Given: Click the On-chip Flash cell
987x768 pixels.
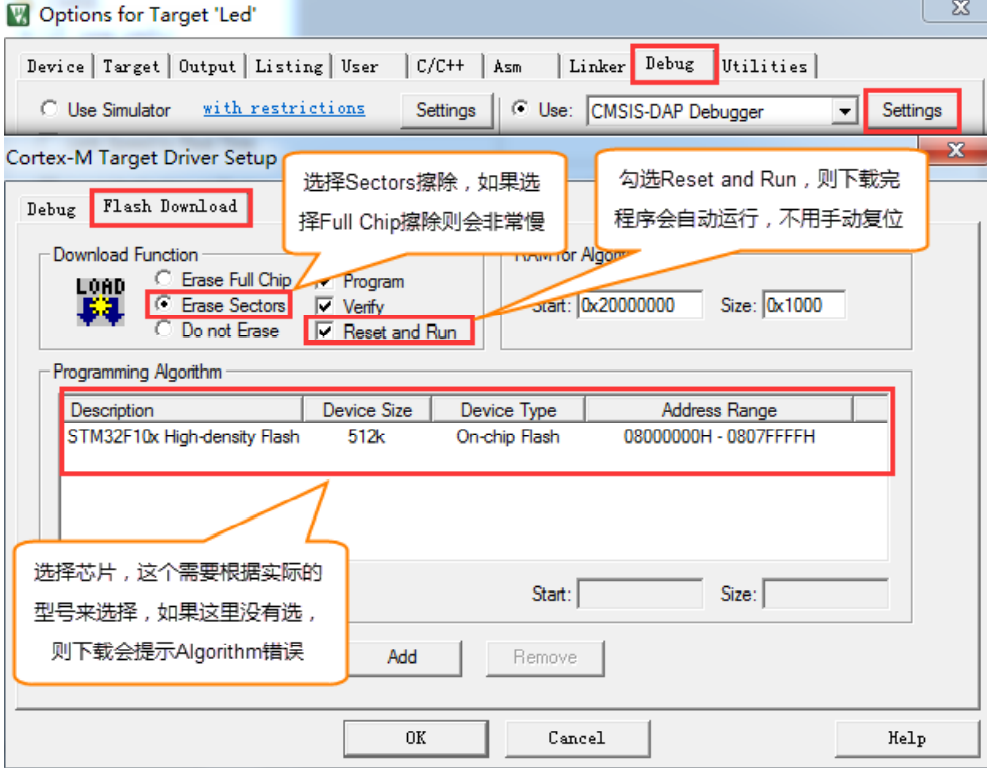Looking at the screenshot, I should [507, 436].
